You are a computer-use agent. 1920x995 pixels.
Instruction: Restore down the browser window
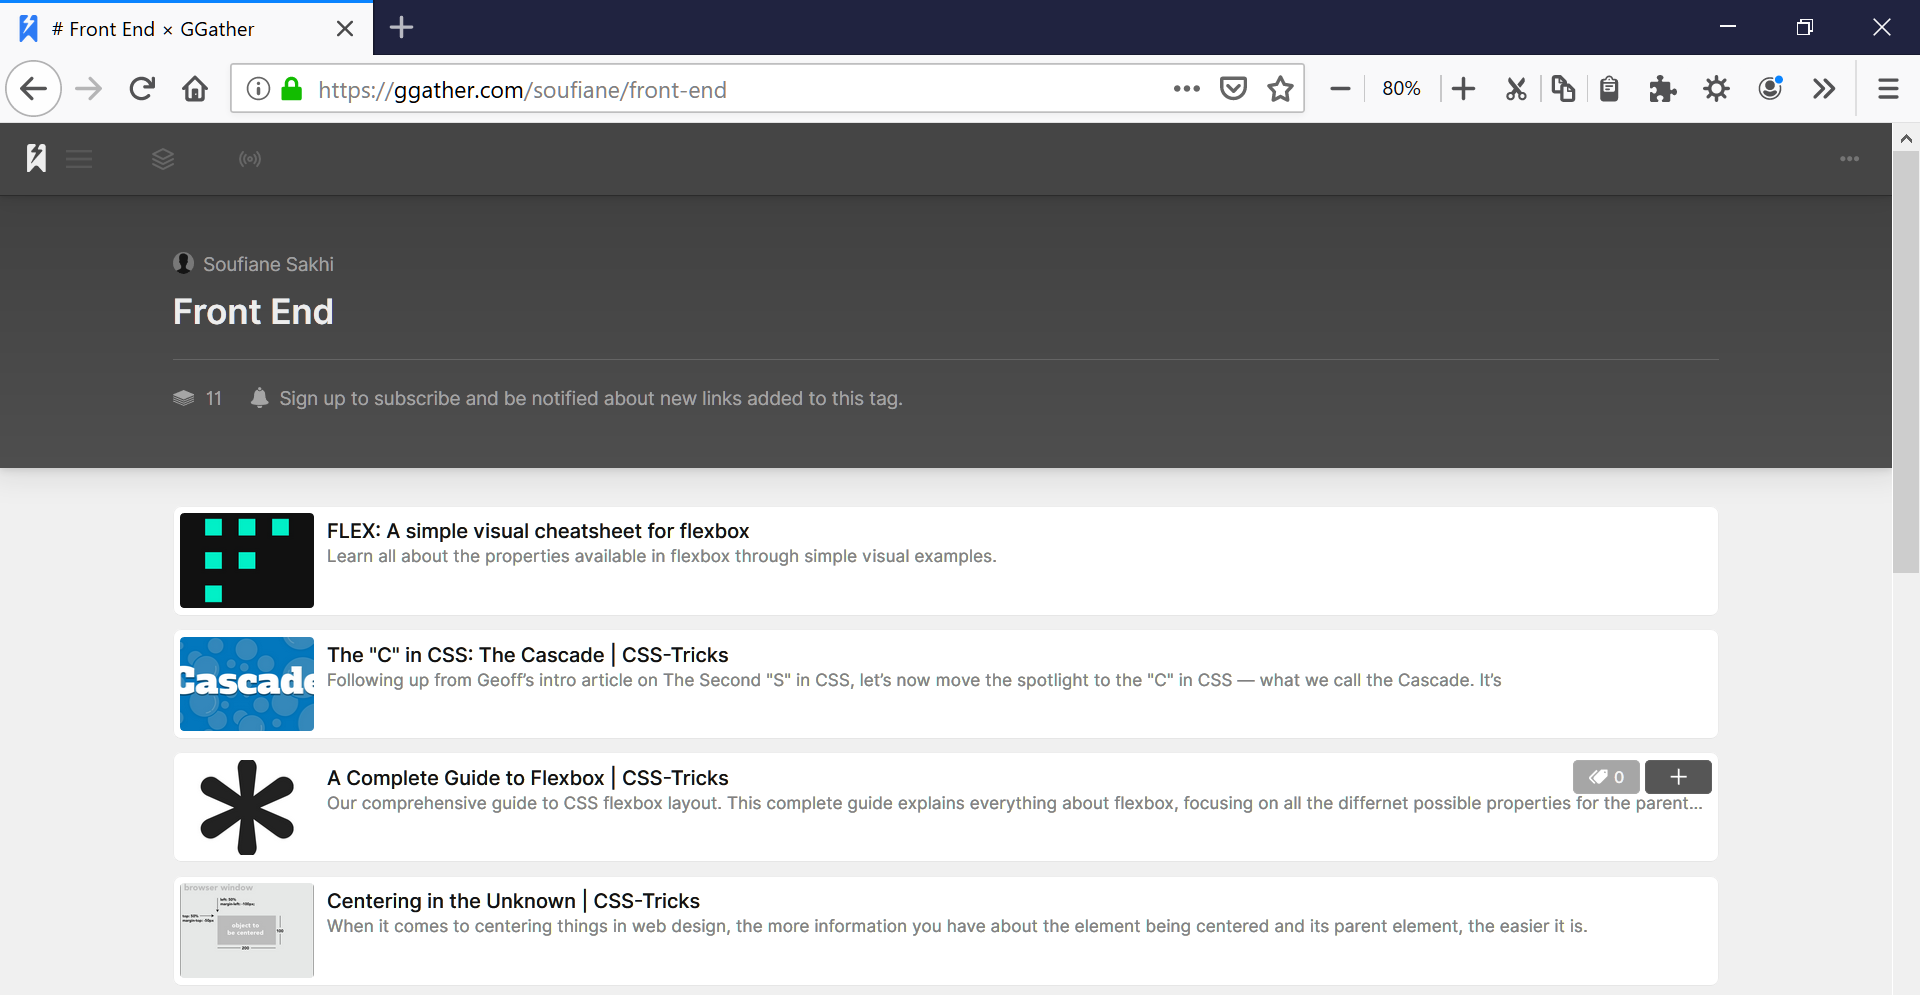[x=1804, y=27]
